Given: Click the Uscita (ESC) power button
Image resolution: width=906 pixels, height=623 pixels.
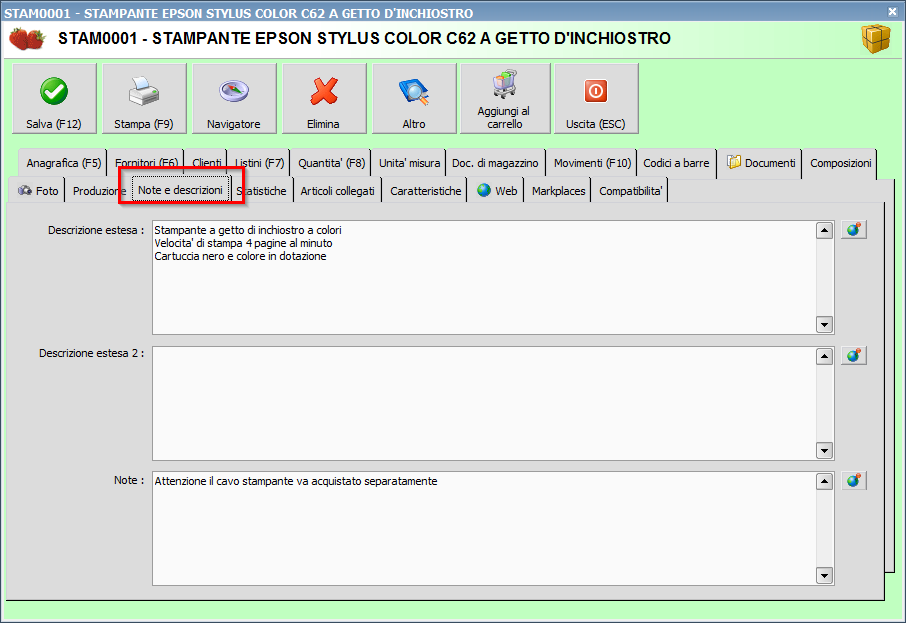Looking at the screenshot, I should pos(596,99).
